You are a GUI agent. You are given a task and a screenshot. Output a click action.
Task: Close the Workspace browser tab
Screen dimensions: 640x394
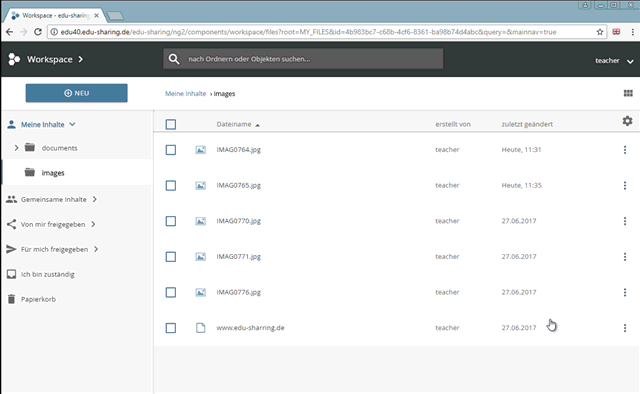(x=96, y=16)
